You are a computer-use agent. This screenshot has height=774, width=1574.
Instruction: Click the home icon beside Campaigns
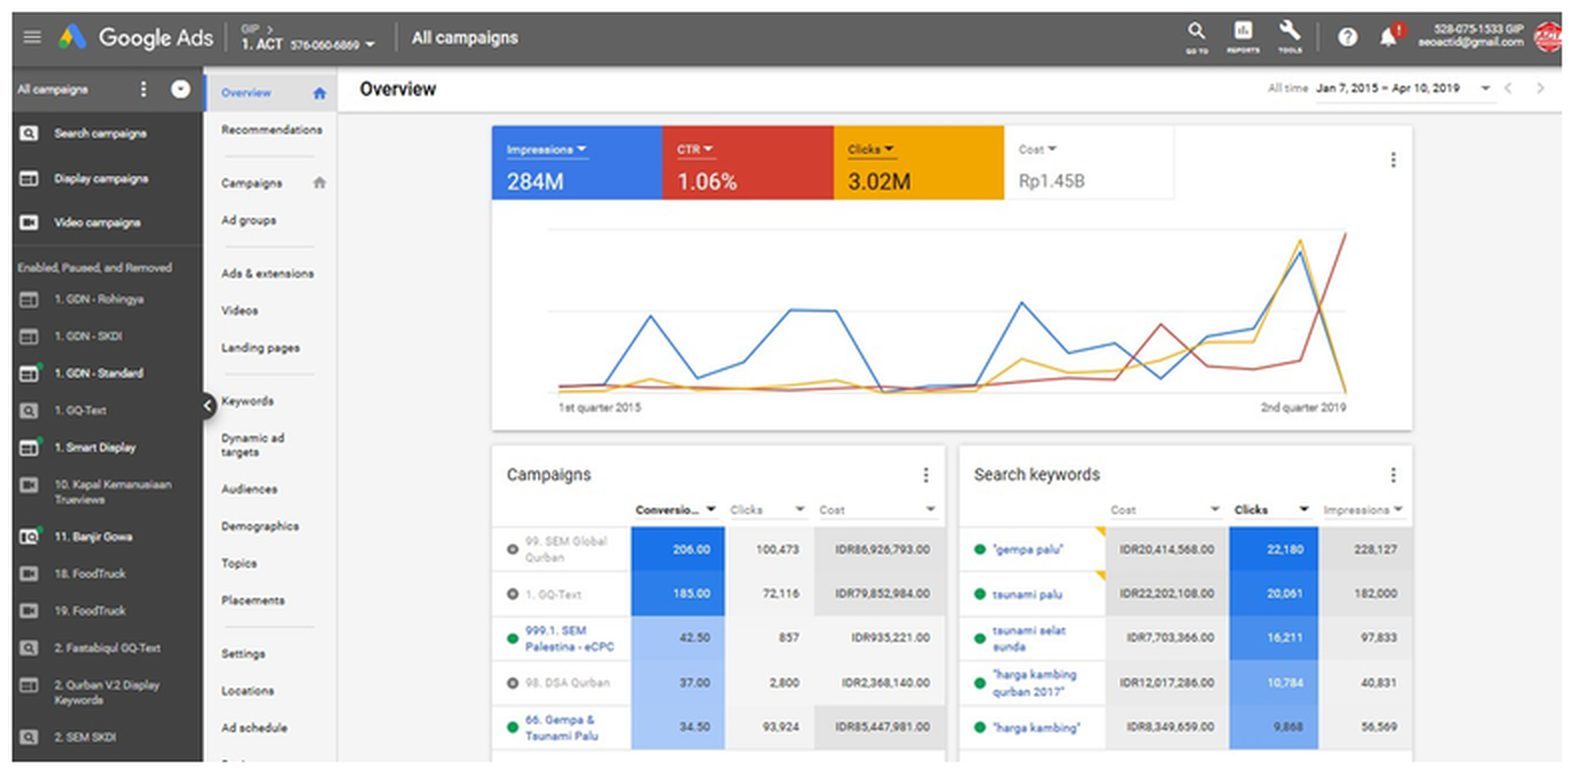point(320,183)
